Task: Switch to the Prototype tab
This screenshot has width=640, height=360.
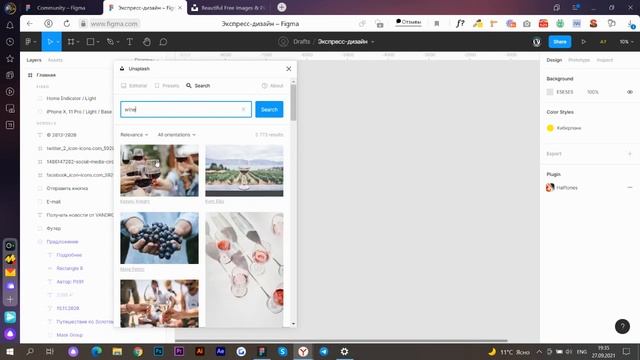Action: [579, 60]
